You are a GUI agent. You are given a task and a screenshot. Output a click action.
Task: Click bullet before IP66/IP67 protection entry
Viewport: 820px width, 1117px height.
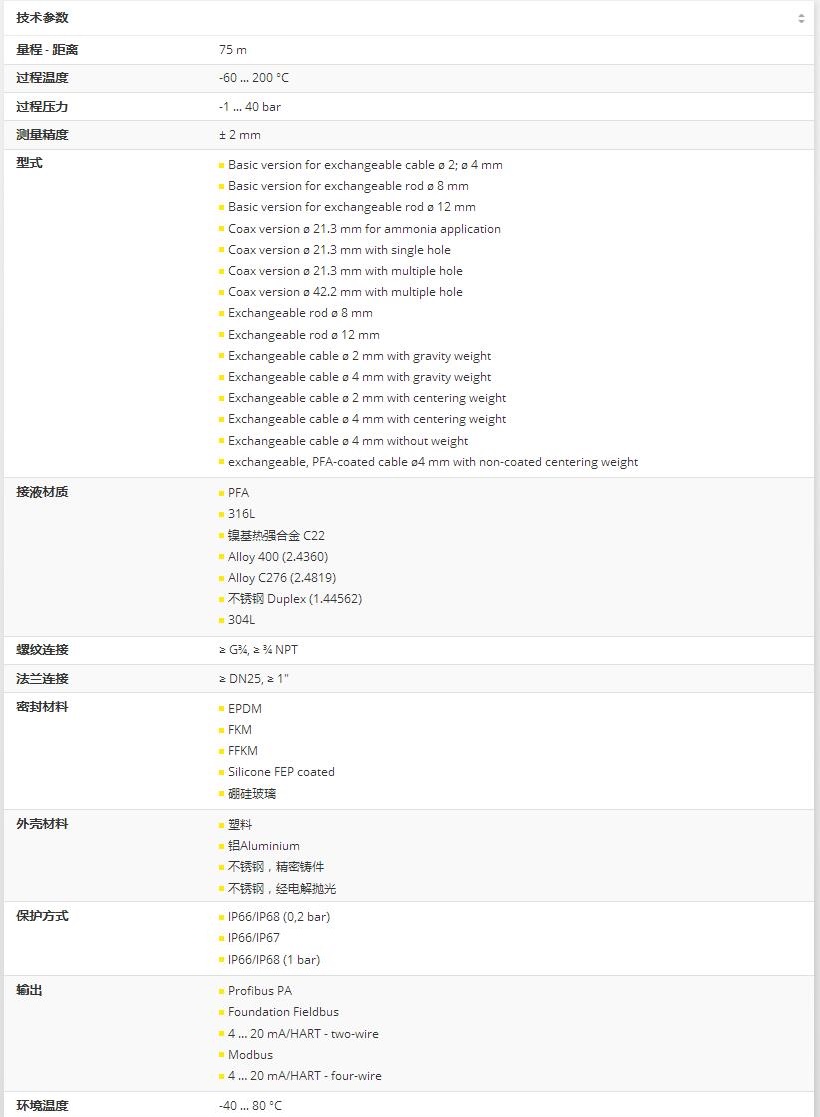pyautogui.click(x=221, y=939)
